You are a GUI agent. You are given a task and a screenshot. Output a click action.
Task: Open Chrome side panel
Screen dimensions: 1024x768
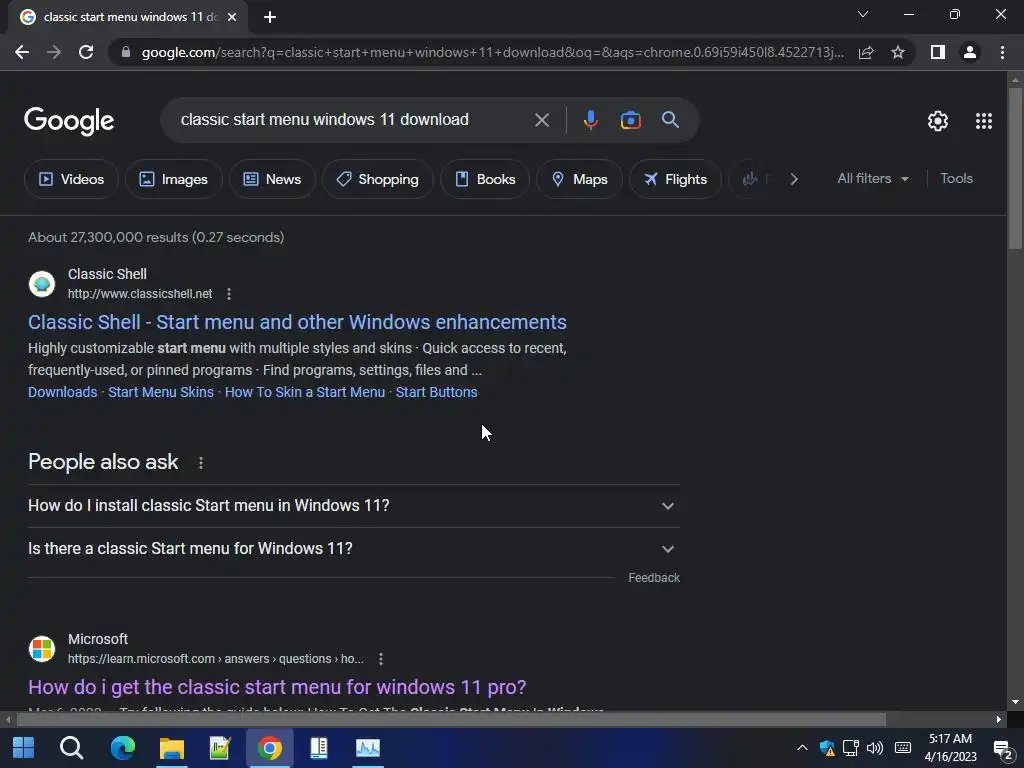click(x=938, y=52)
